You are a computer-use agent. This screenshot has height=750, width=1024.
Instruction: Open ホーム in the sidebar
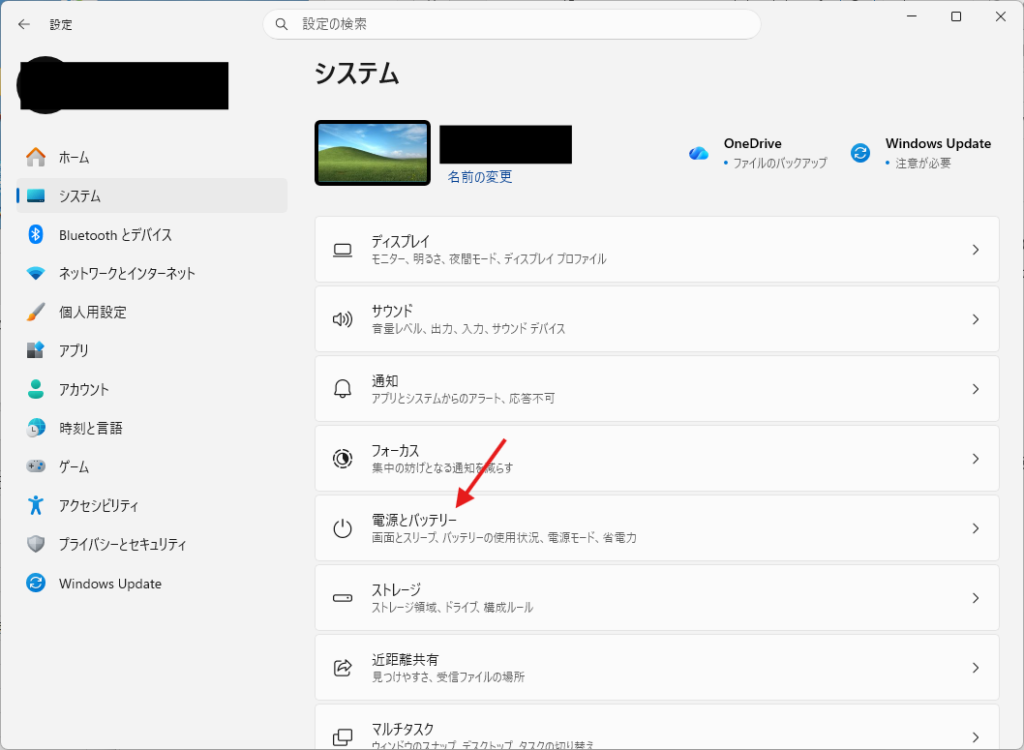click(152, 157)
